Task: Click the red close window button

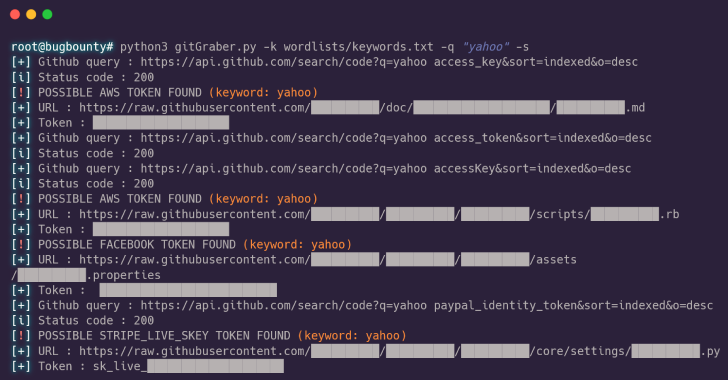Action: [x=15, y=14]
